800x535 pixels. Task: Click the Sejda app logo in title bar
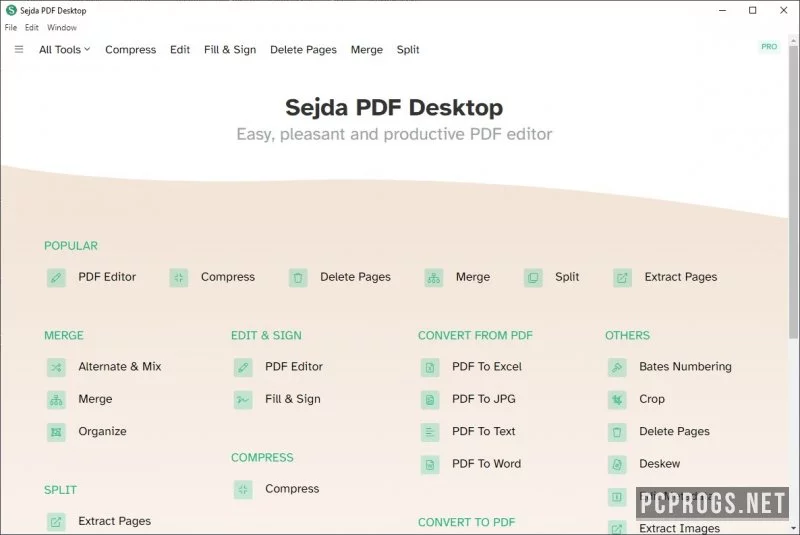click(x=11, y=10)
